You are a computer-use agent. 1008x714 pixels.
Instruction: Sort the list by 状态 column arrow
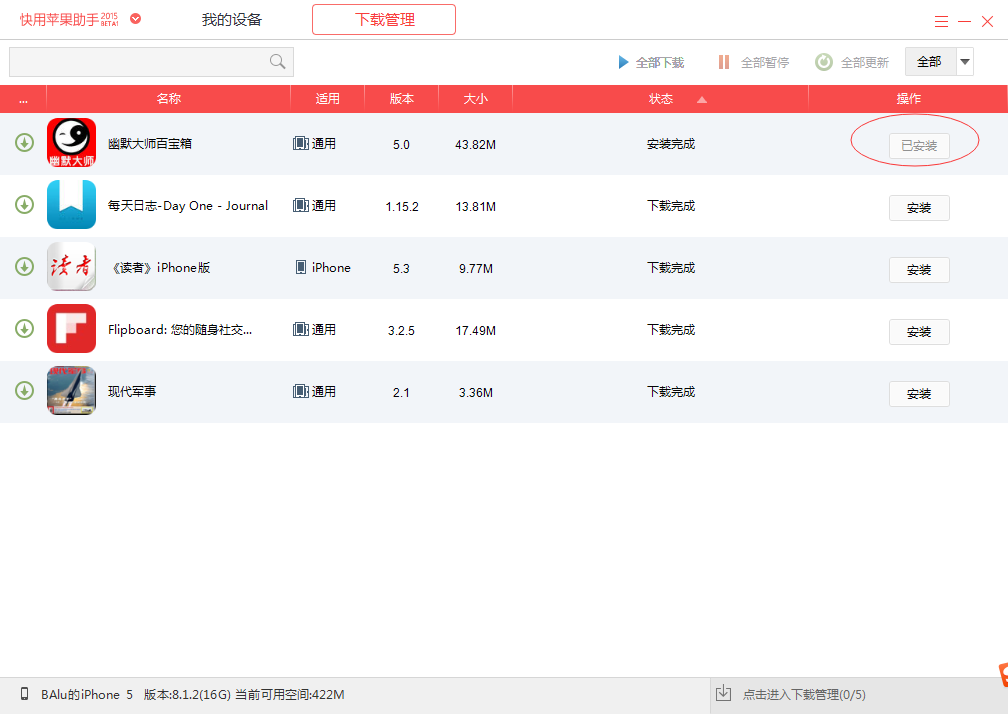coord(702,99)
